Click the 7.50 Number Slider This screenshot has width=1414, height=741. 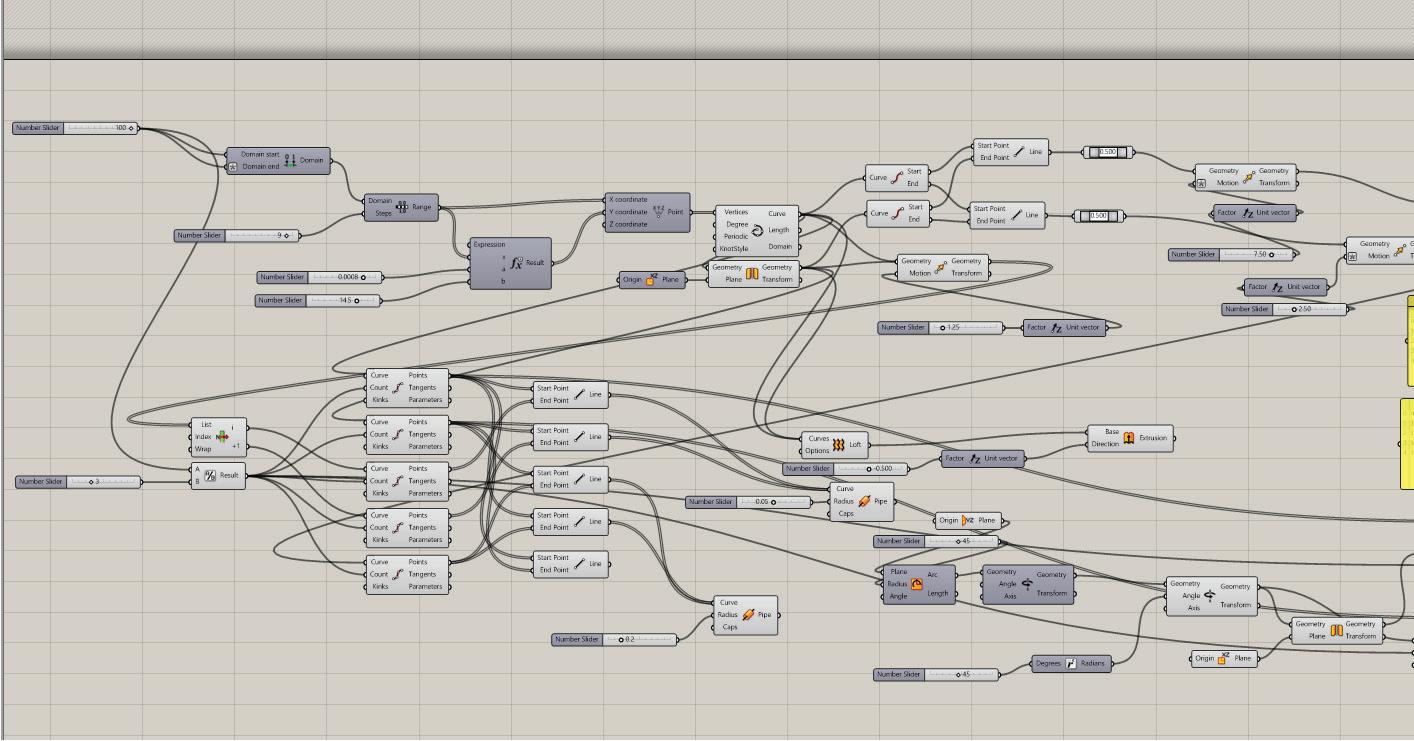1231,254
